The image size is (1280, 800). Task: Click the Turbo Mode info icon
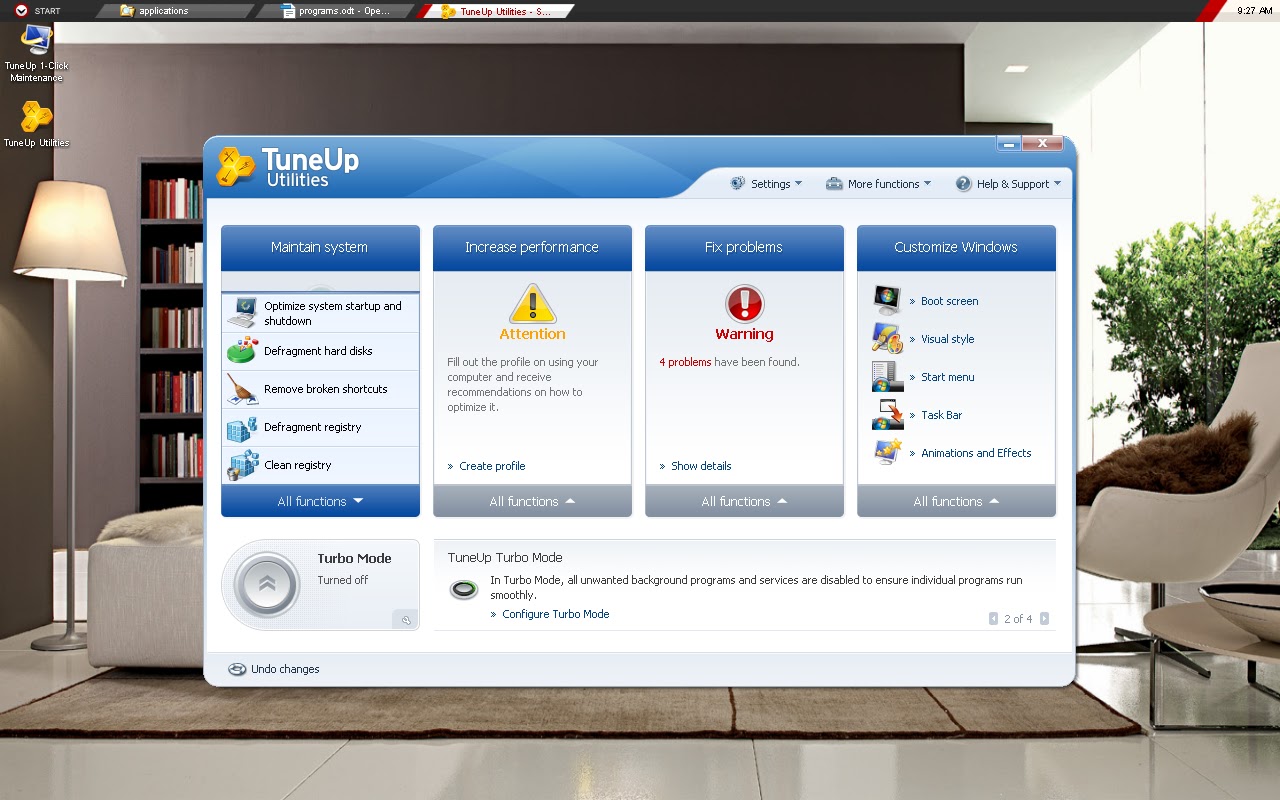463,589
